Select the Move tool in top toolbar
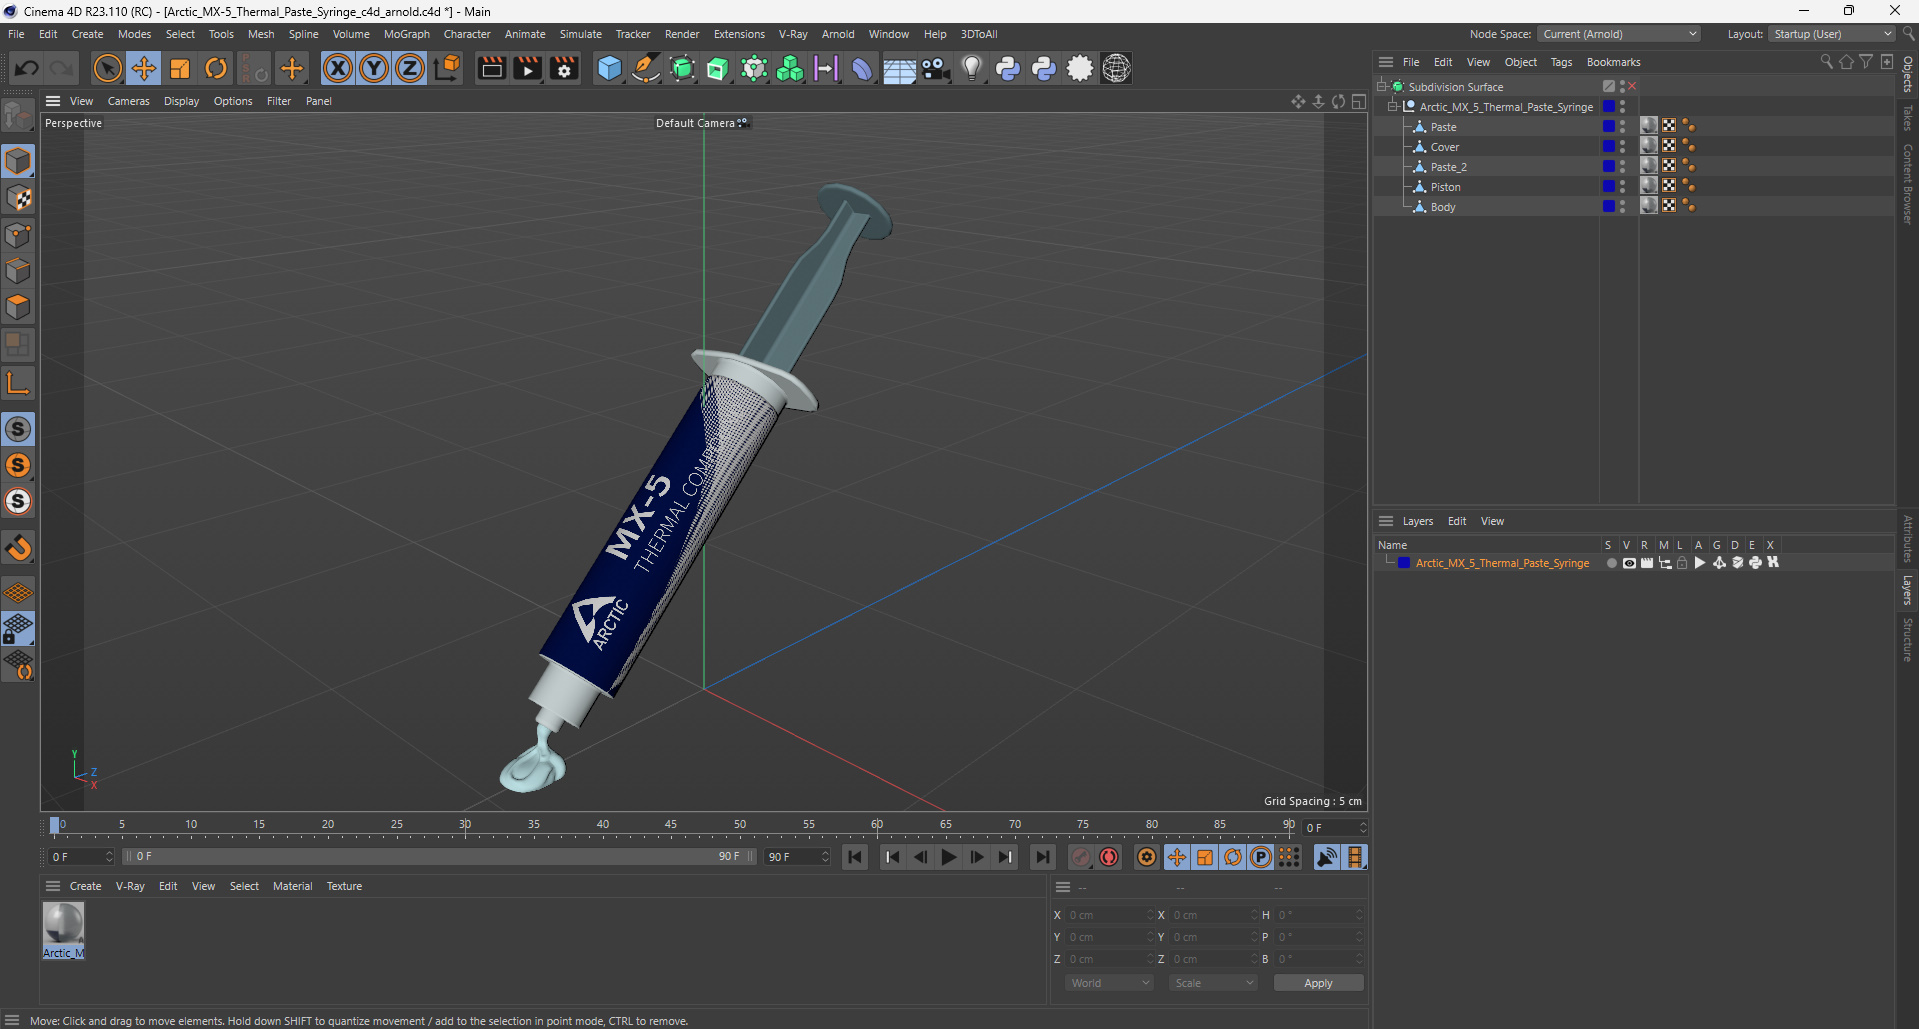 tap(144, 68)
